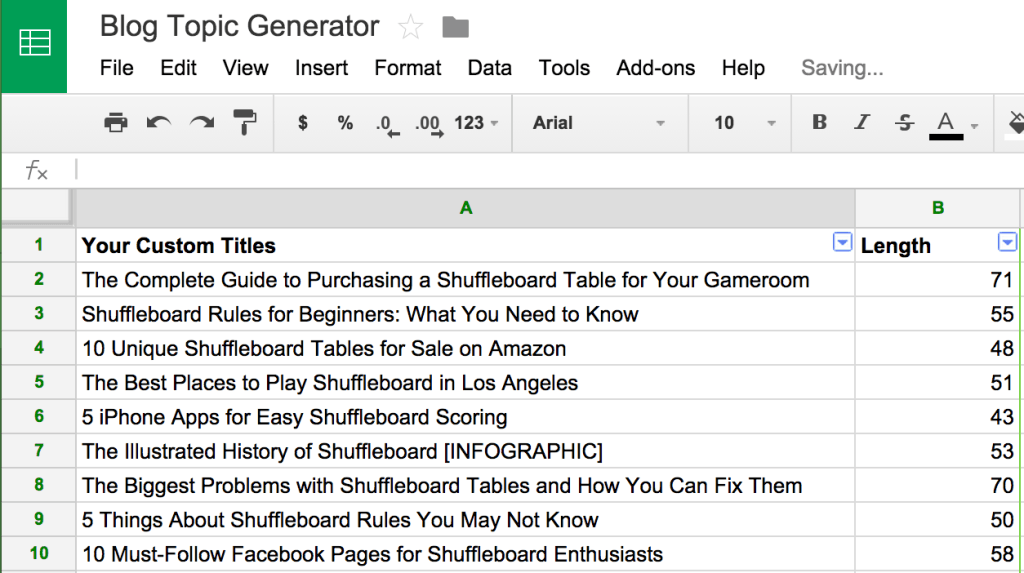Click the formula bar input
The width and height of the screenshot is (1024, 573).
tap(549, 171)
